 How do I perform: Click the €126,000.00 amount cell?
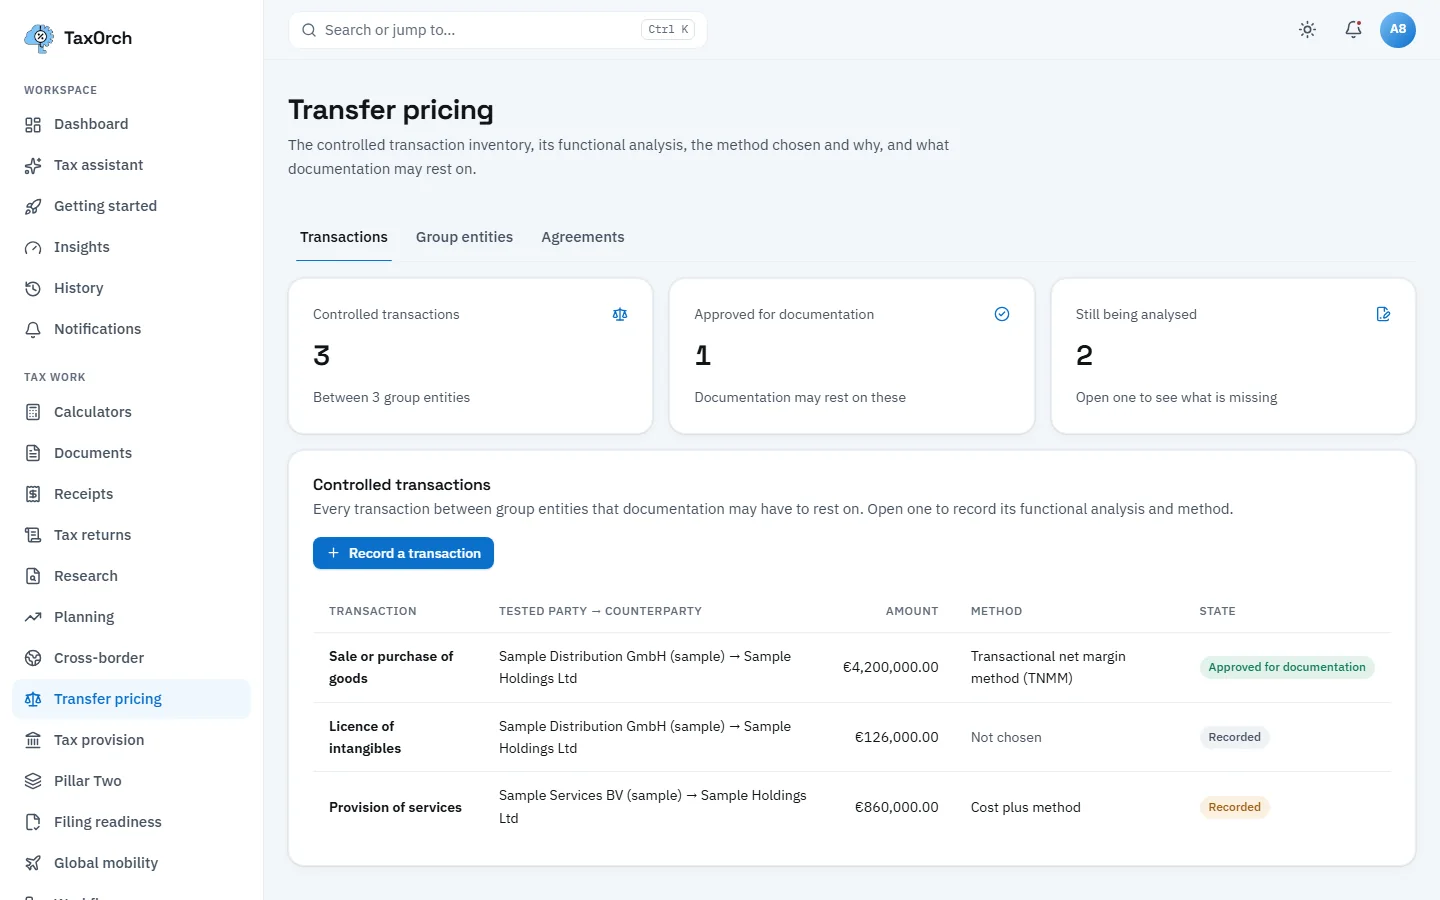(896, 737)
